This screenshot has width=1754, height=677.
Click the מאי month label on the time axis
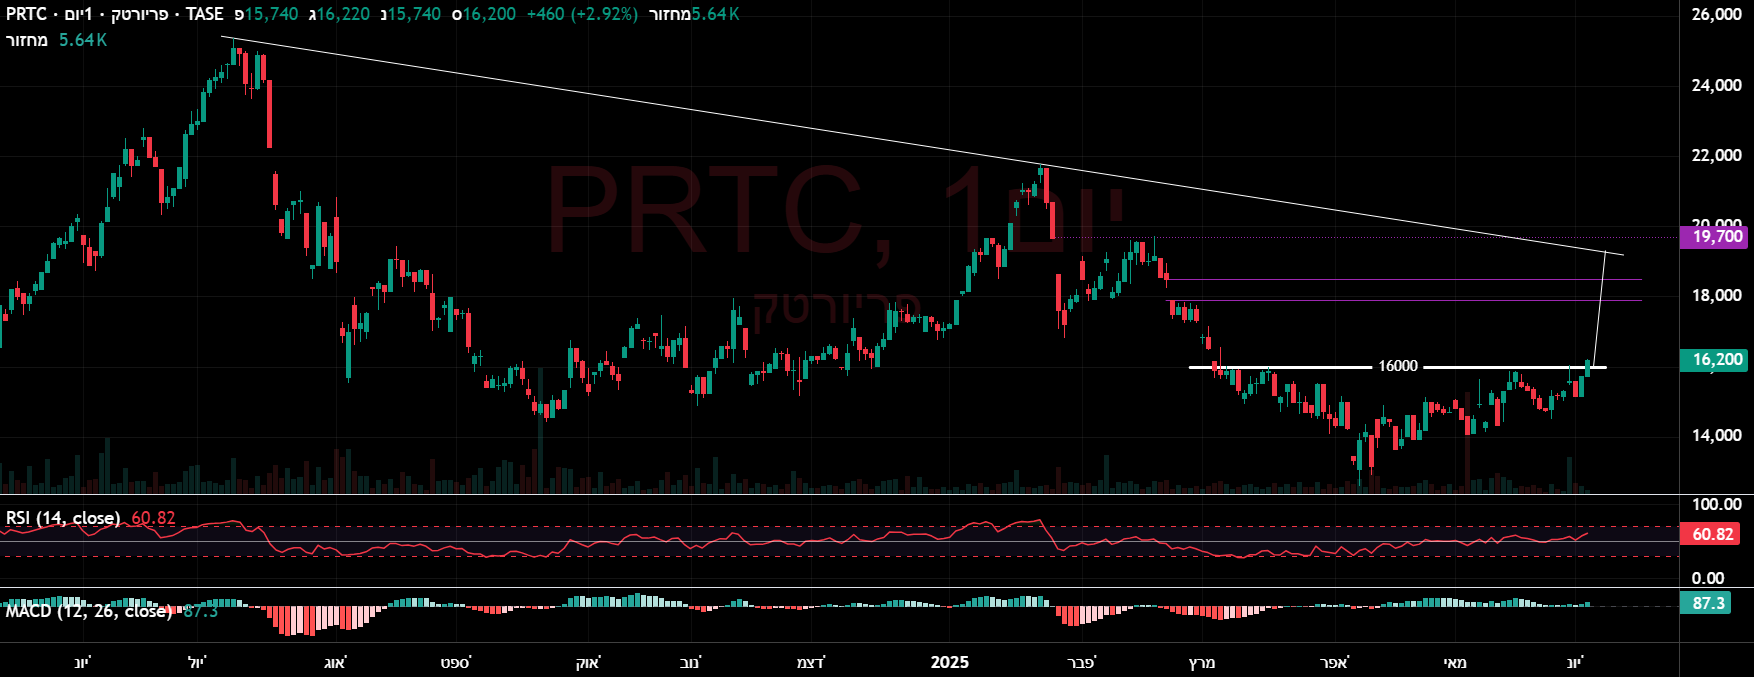pos(1455,662)
